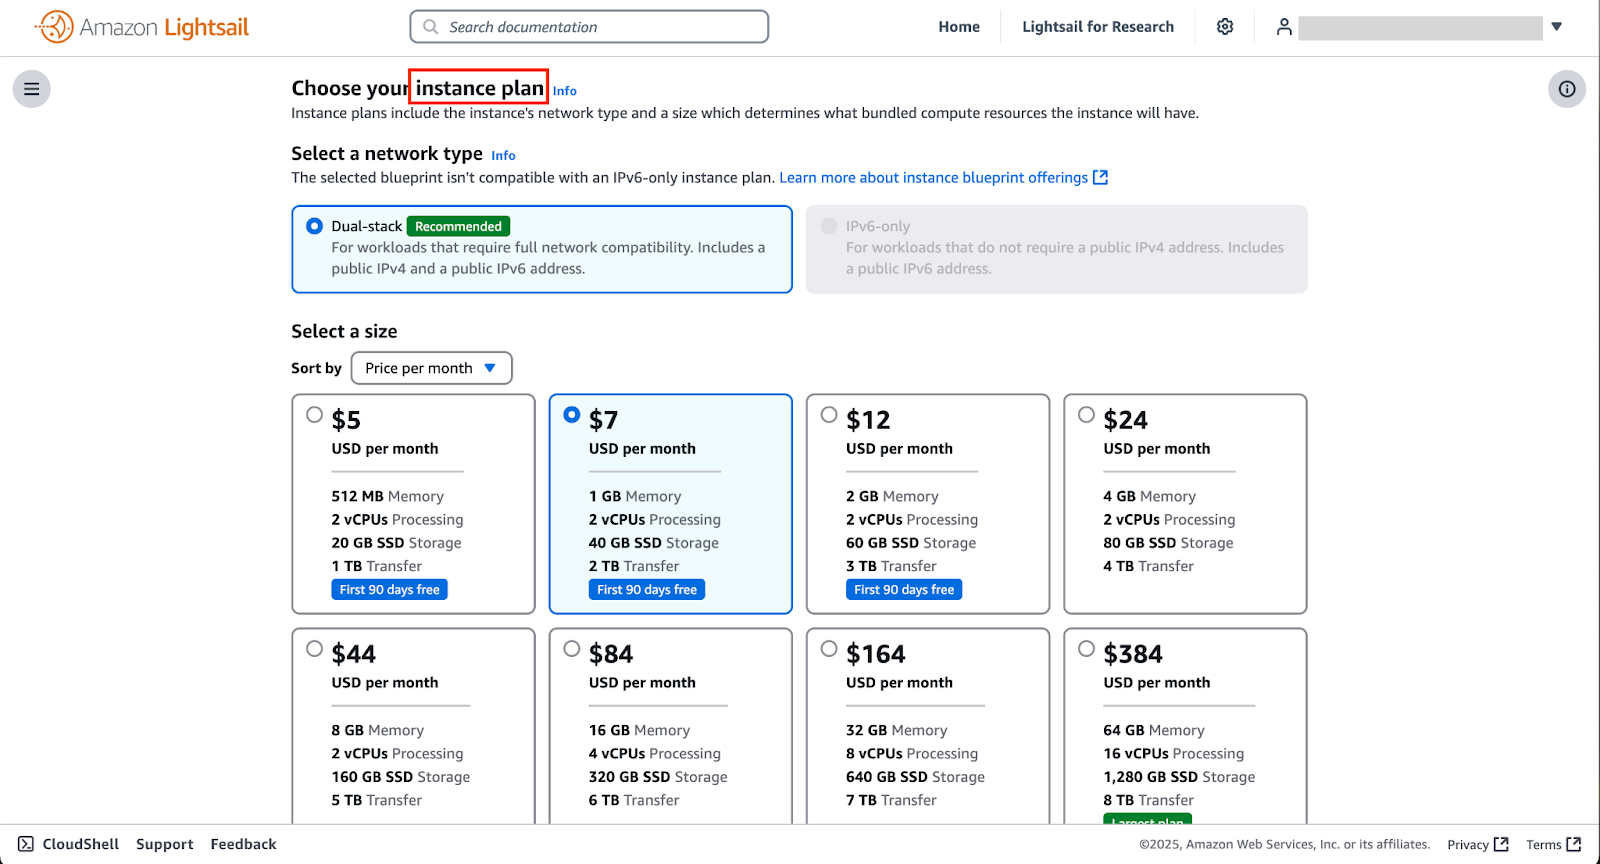This screenshot has width=1600, height=864.
Task: Expand the account dropdown arrow
Action: tap(1556, 27)
